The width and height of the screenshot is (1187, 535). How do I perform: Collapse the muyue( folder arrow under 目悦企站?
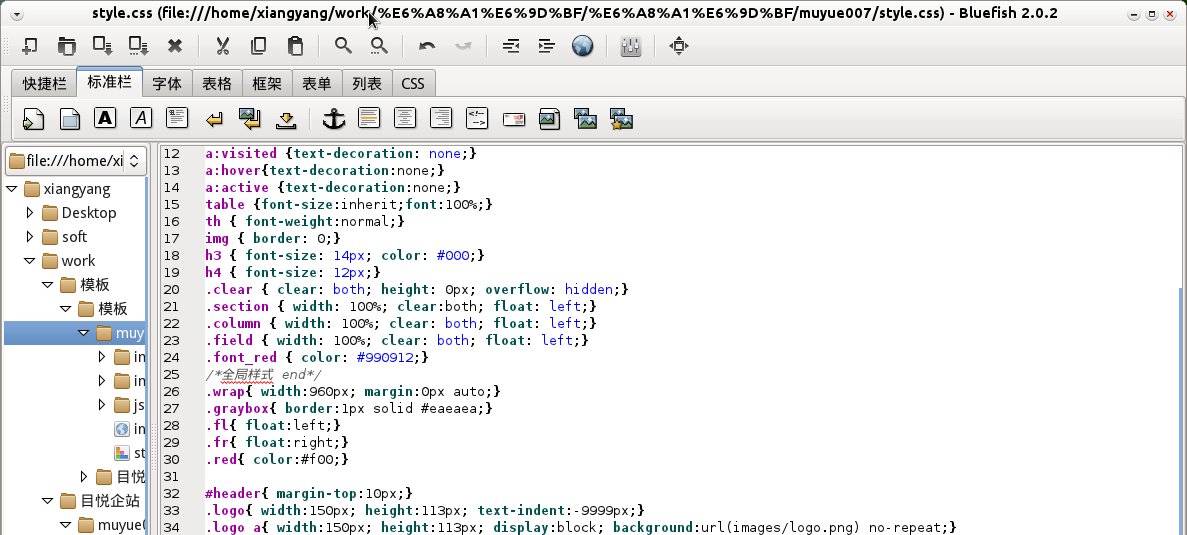tap(66, 524)
